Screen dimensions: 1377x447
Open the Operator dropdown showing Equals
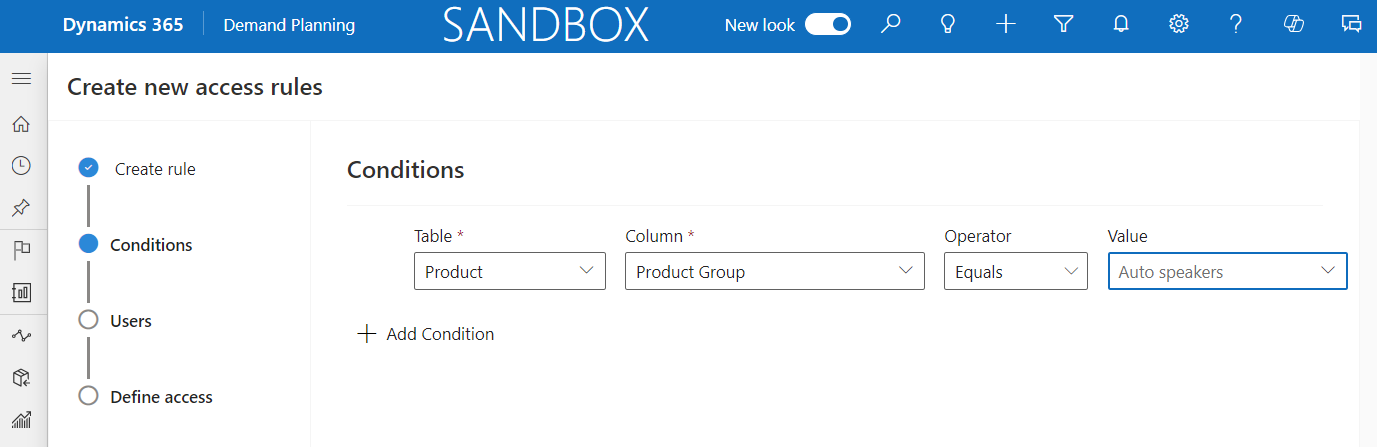[x=1016, y=272]
